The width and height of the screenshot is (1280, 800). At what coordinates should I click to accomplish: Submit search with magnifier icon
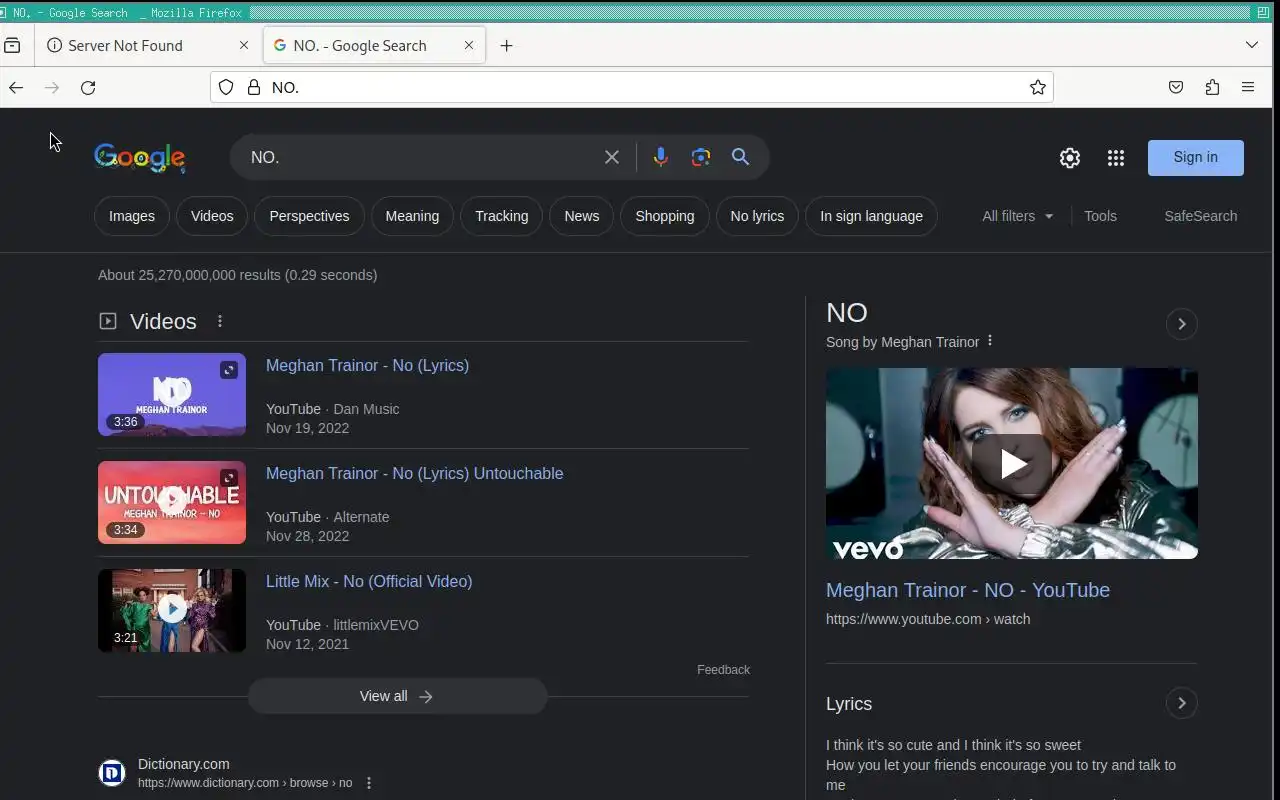coord(740,157)
